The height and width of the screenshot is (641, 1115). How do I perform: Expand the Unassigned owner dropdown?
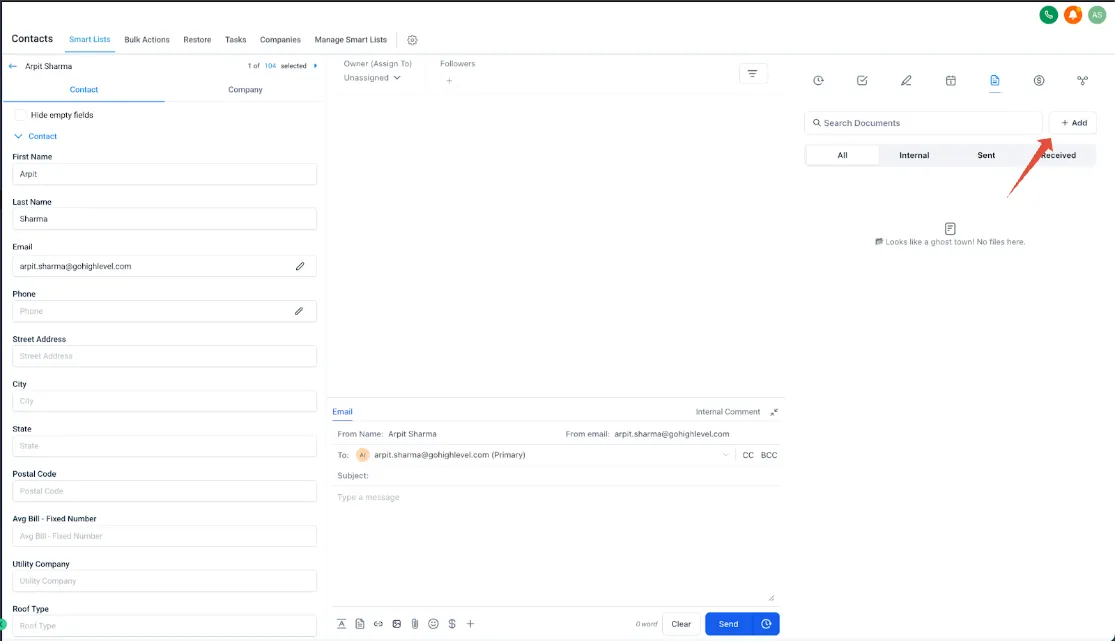372,78
